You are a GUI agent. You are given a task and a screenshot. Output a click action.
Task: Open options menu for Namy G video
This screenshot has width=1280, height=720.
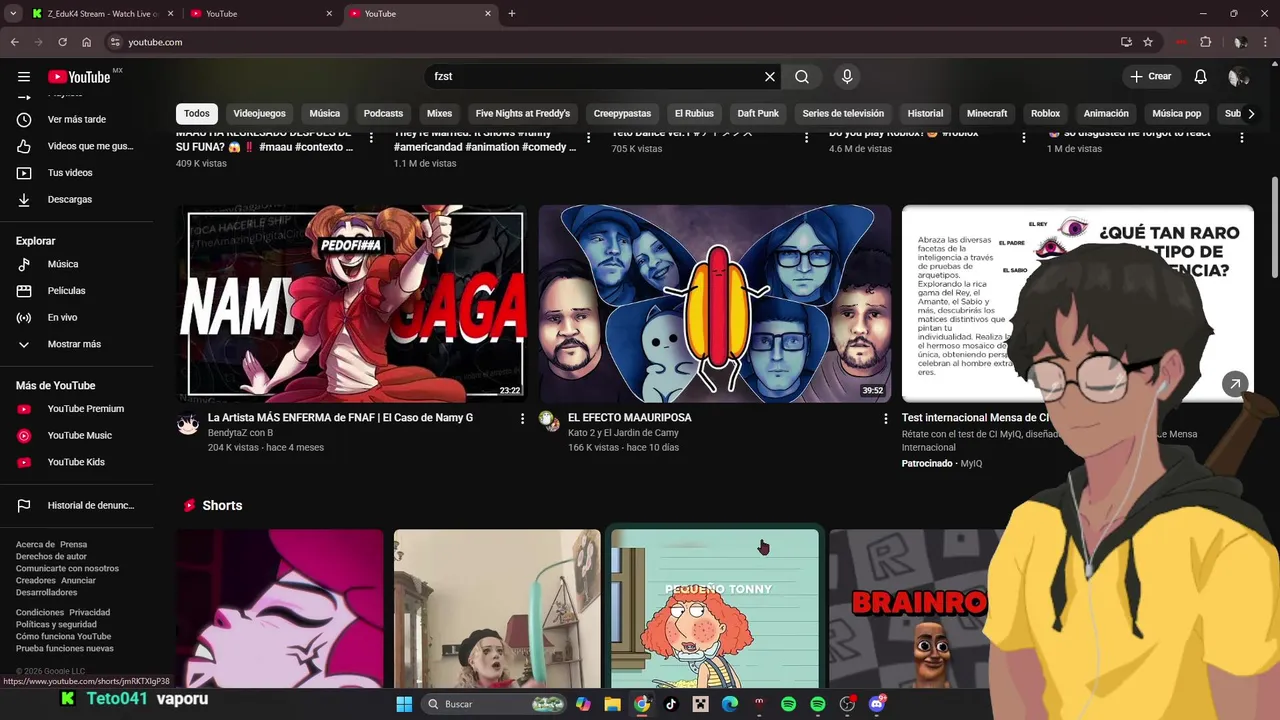pyautogui.click(x=522, y=419)
